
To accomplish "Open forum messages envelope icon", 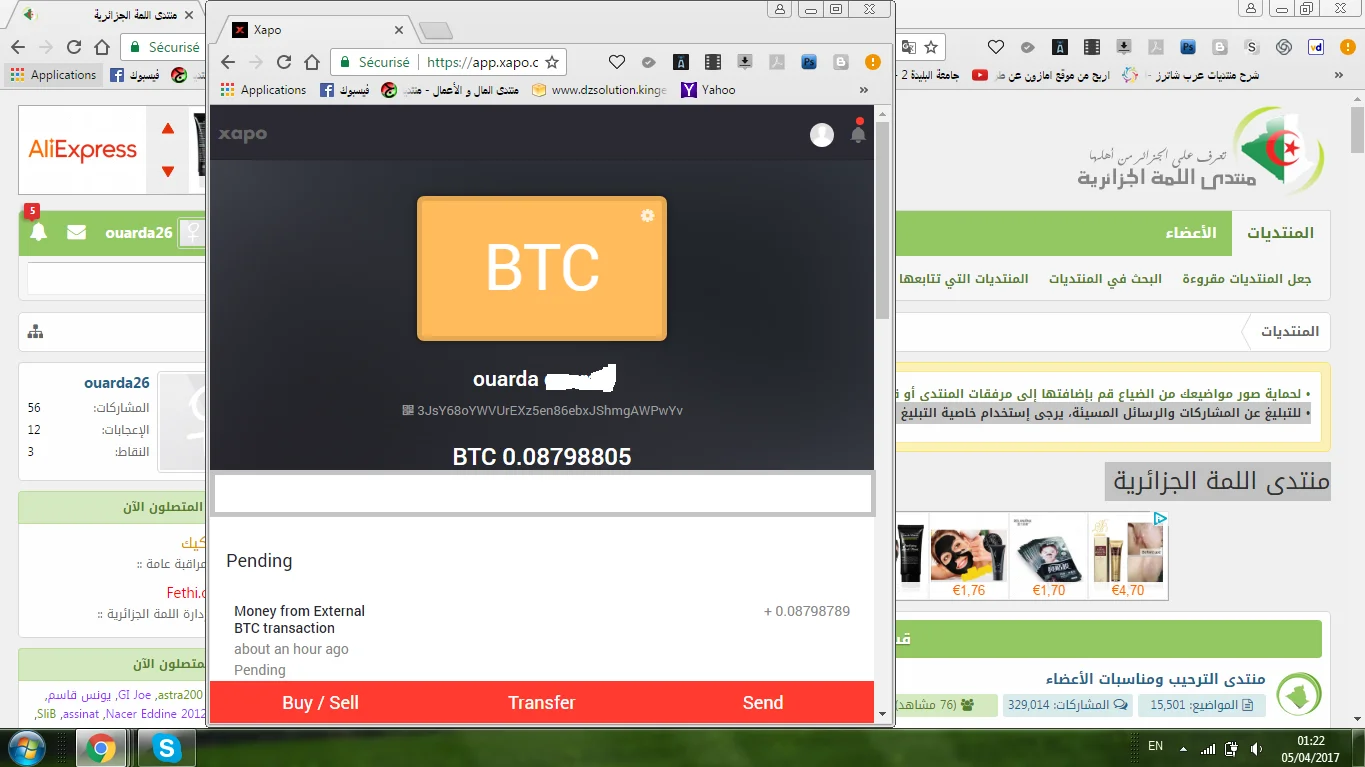I will [x=76, y=232].
